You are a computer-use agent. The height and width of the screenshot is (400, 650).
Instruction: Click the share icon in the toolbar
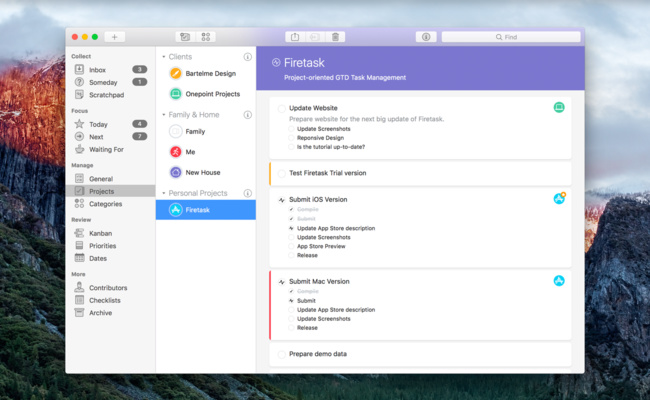tap(294, 37)
